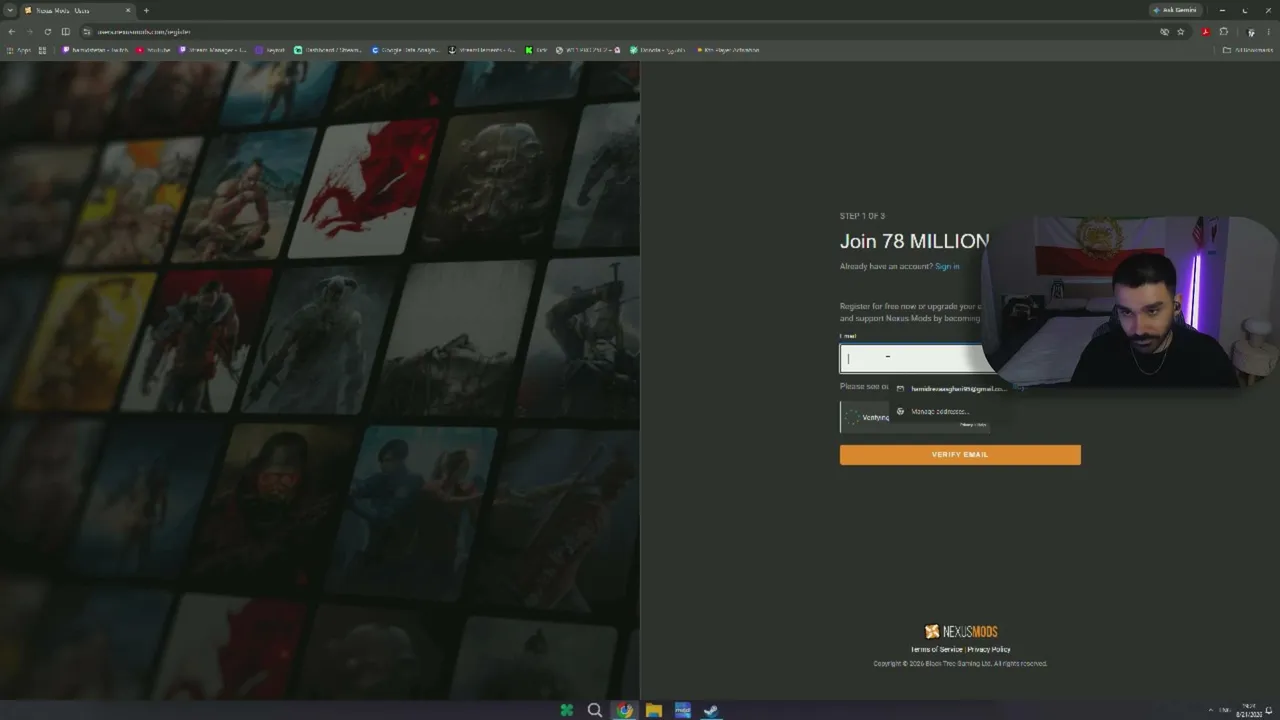Open the All Bookmarks folder
The image size is (1280, 720).
click(1248, 50)
